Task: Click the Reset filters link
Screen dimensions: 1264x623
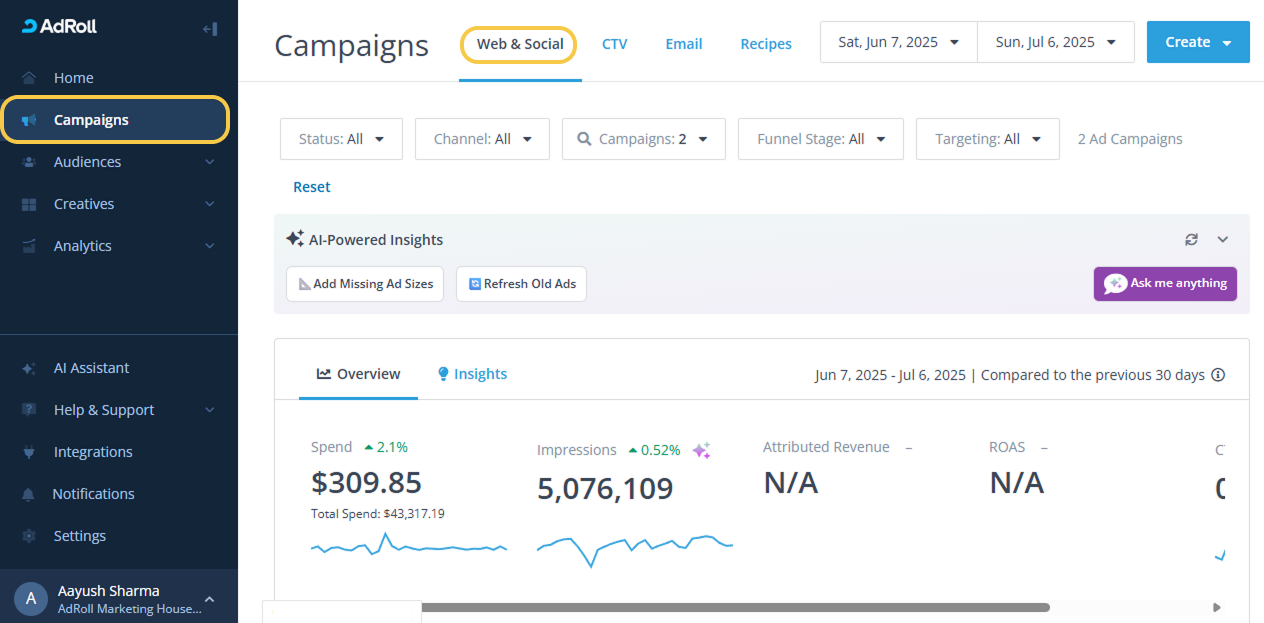Action: coord(311,187)
